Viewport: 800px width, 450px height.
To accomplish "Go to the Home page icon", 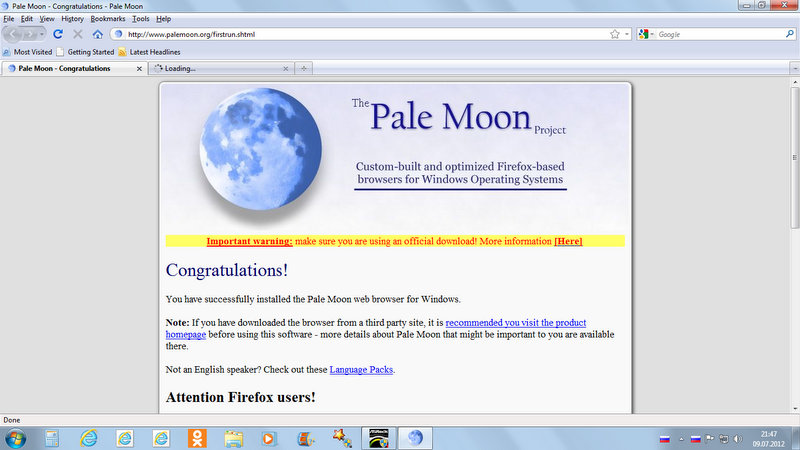I will tap(97, 34).
